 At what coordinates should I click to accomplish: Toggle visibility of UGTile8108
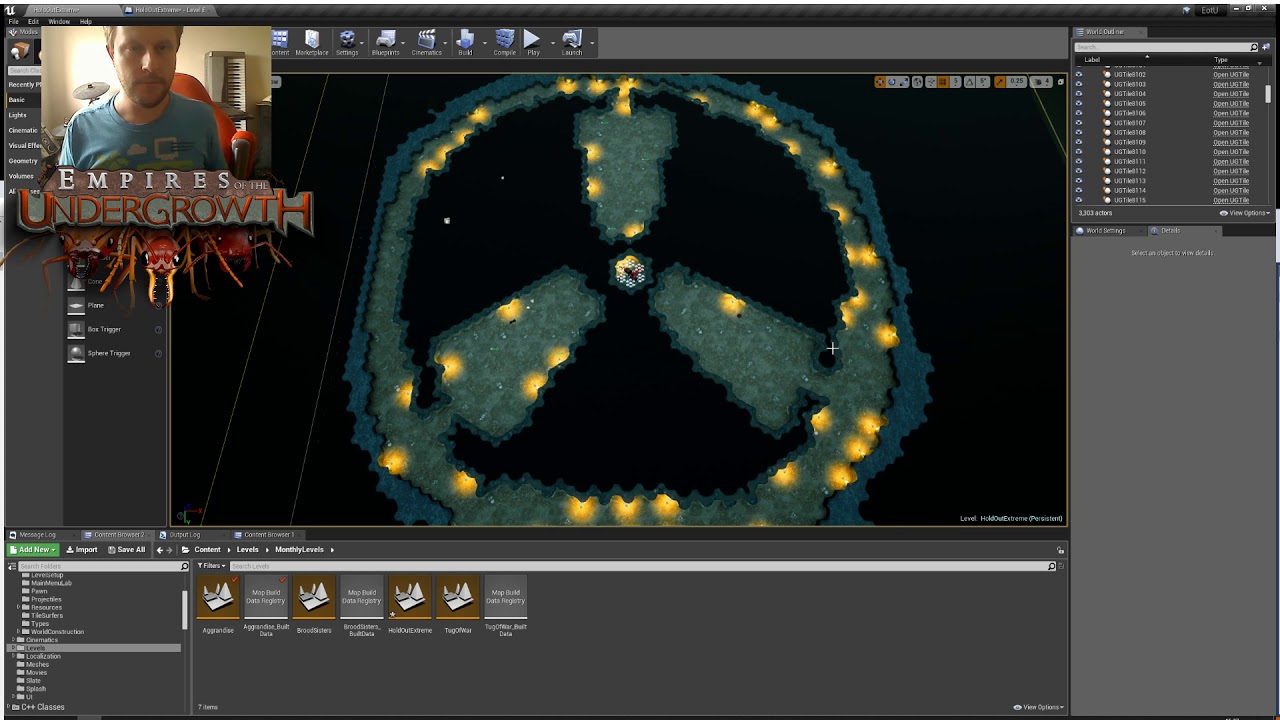click(1078, 133)
